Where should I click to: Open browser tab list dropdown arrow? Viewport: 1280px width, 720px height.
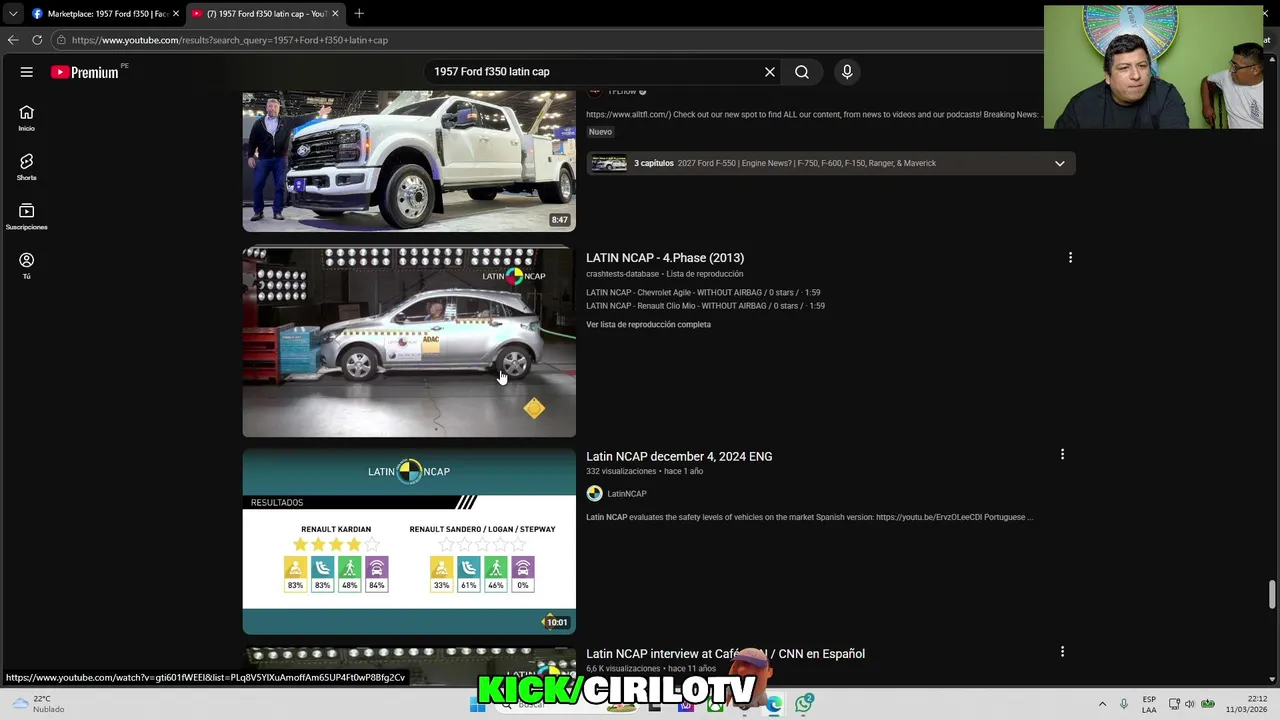[x=12, y=13]
